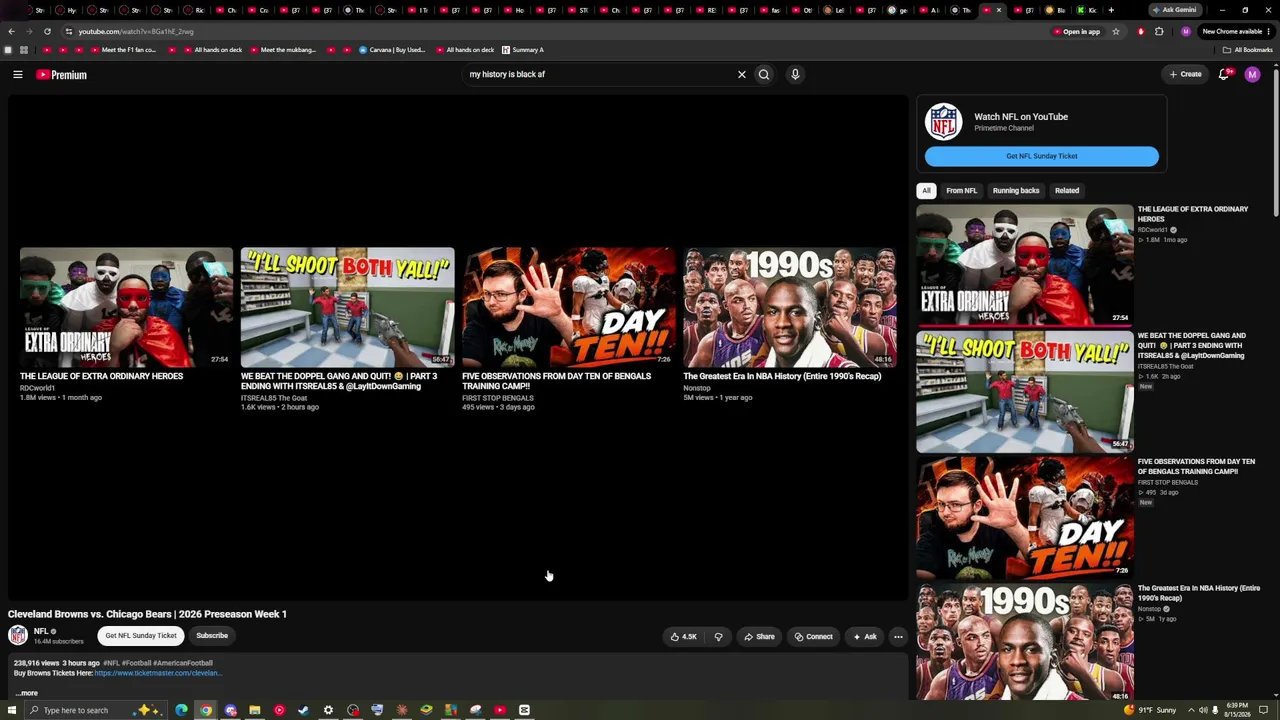Screen dimensions: 1280x720
Task: Subscribe to the NFL channel
Action: [212, 636]
